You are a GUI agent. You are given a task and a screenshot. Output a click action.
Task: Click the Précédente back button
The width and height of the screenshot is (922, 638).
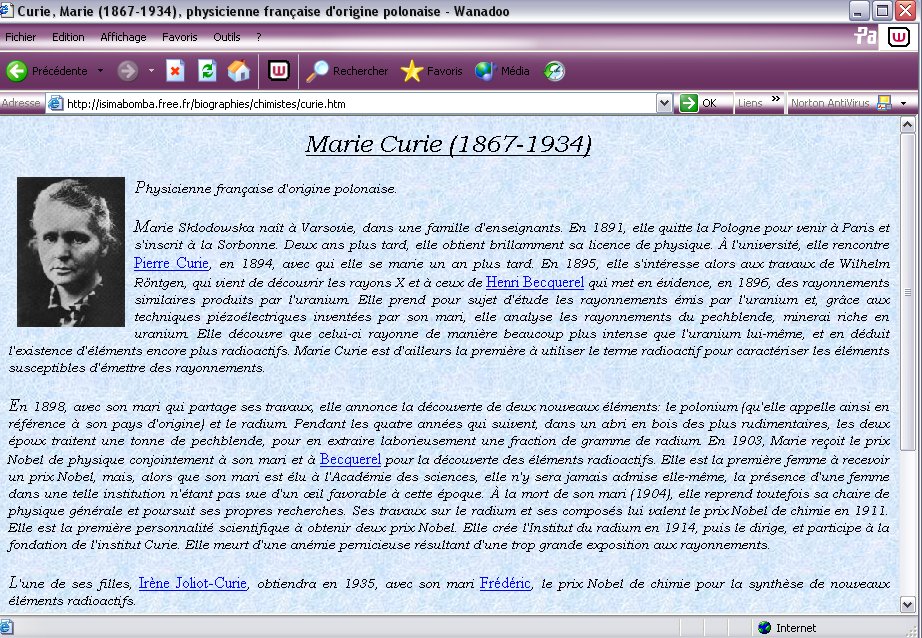tap(46, 71)
